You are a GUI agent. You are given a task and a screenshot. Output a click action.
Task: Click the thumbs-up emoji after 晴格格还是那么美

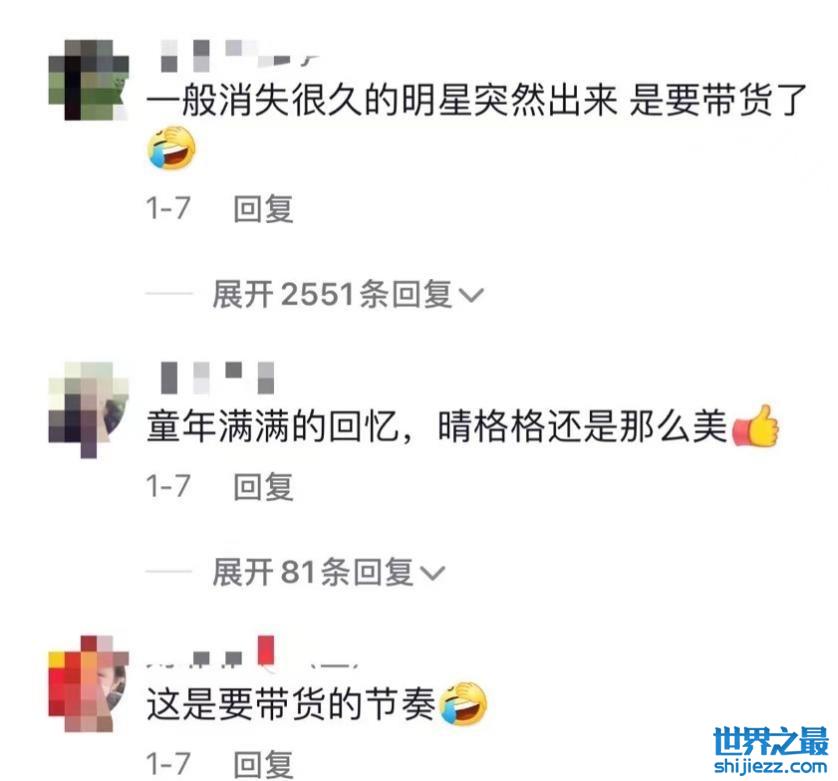pos(756,426)
